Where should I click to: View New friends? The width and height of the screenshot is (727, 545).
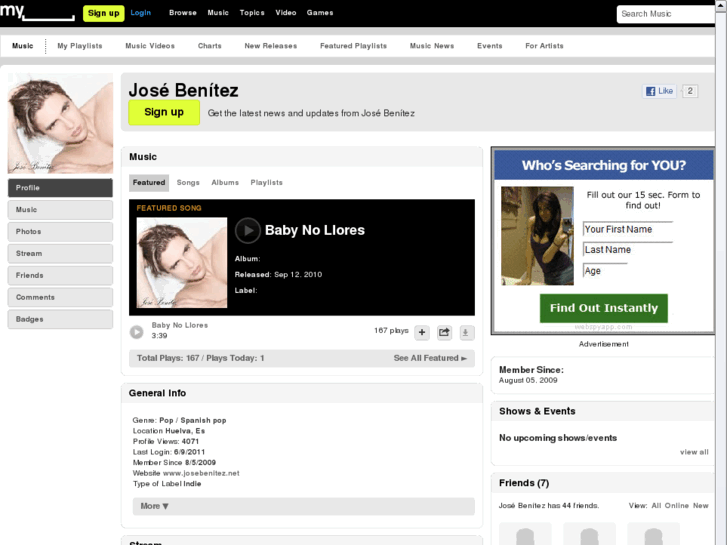coord(701,506)
